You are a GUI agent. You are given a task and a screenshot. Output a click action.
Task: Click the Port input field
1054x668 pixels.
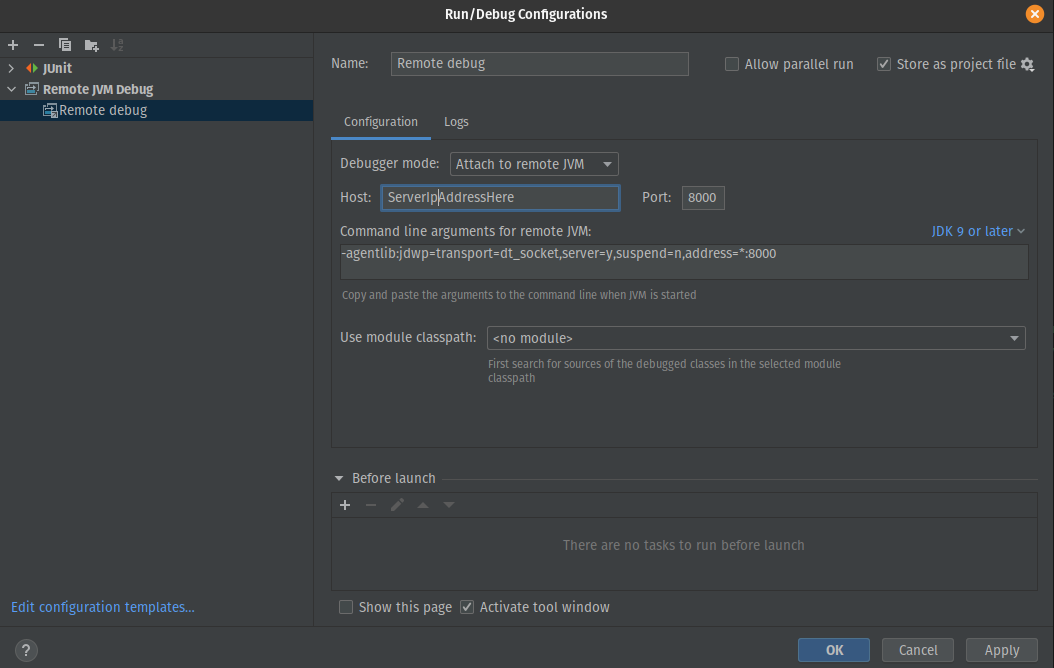pos(702,197)
